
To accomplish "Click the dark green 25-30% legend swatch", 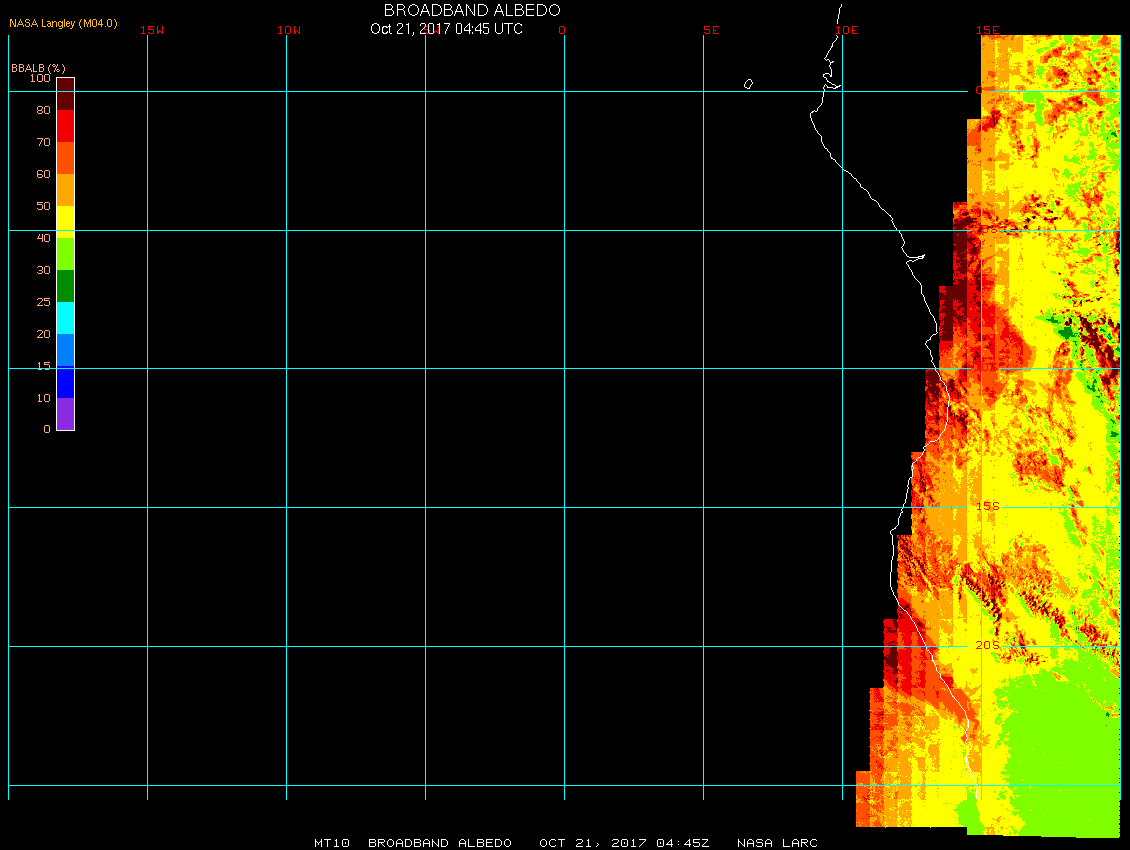I will tap(65, 286).
